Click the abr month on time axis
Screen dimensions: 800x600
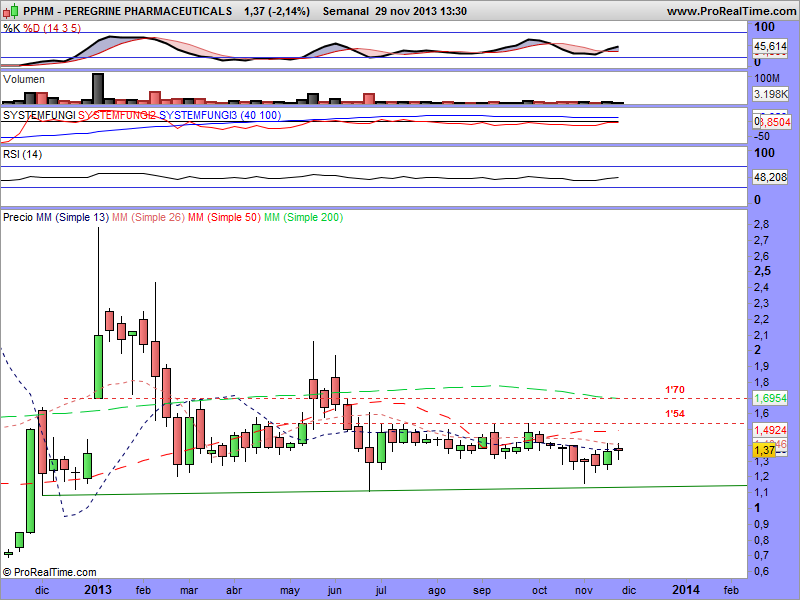coord(234,590)
